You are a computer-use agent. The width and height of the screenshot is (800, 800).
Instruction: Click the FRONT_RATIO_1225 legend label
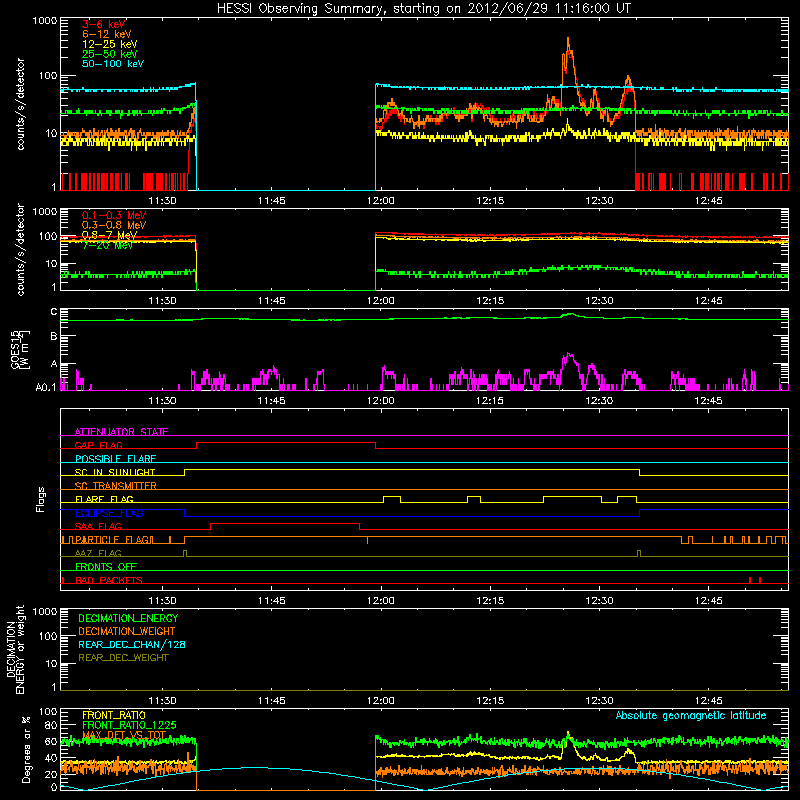(x=129, y=725)
